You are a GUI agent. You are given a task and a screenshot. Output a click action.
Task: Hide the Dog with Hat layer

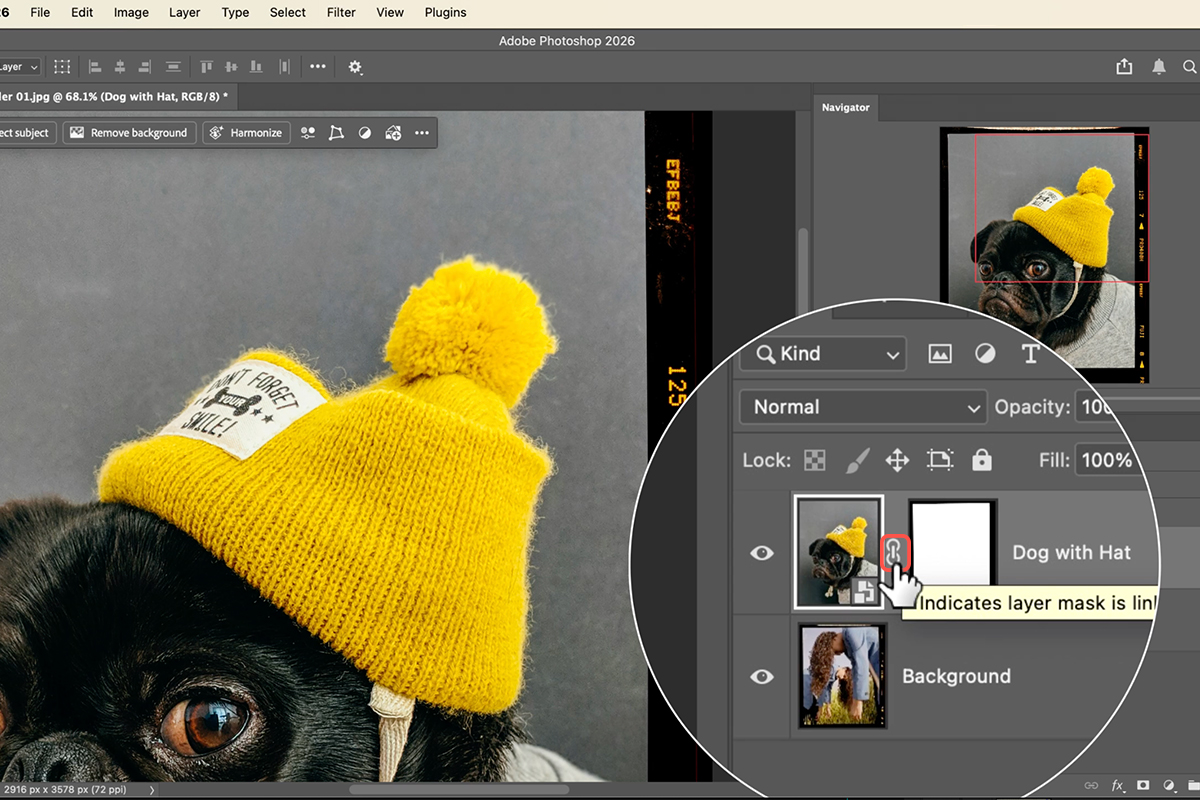762,553
